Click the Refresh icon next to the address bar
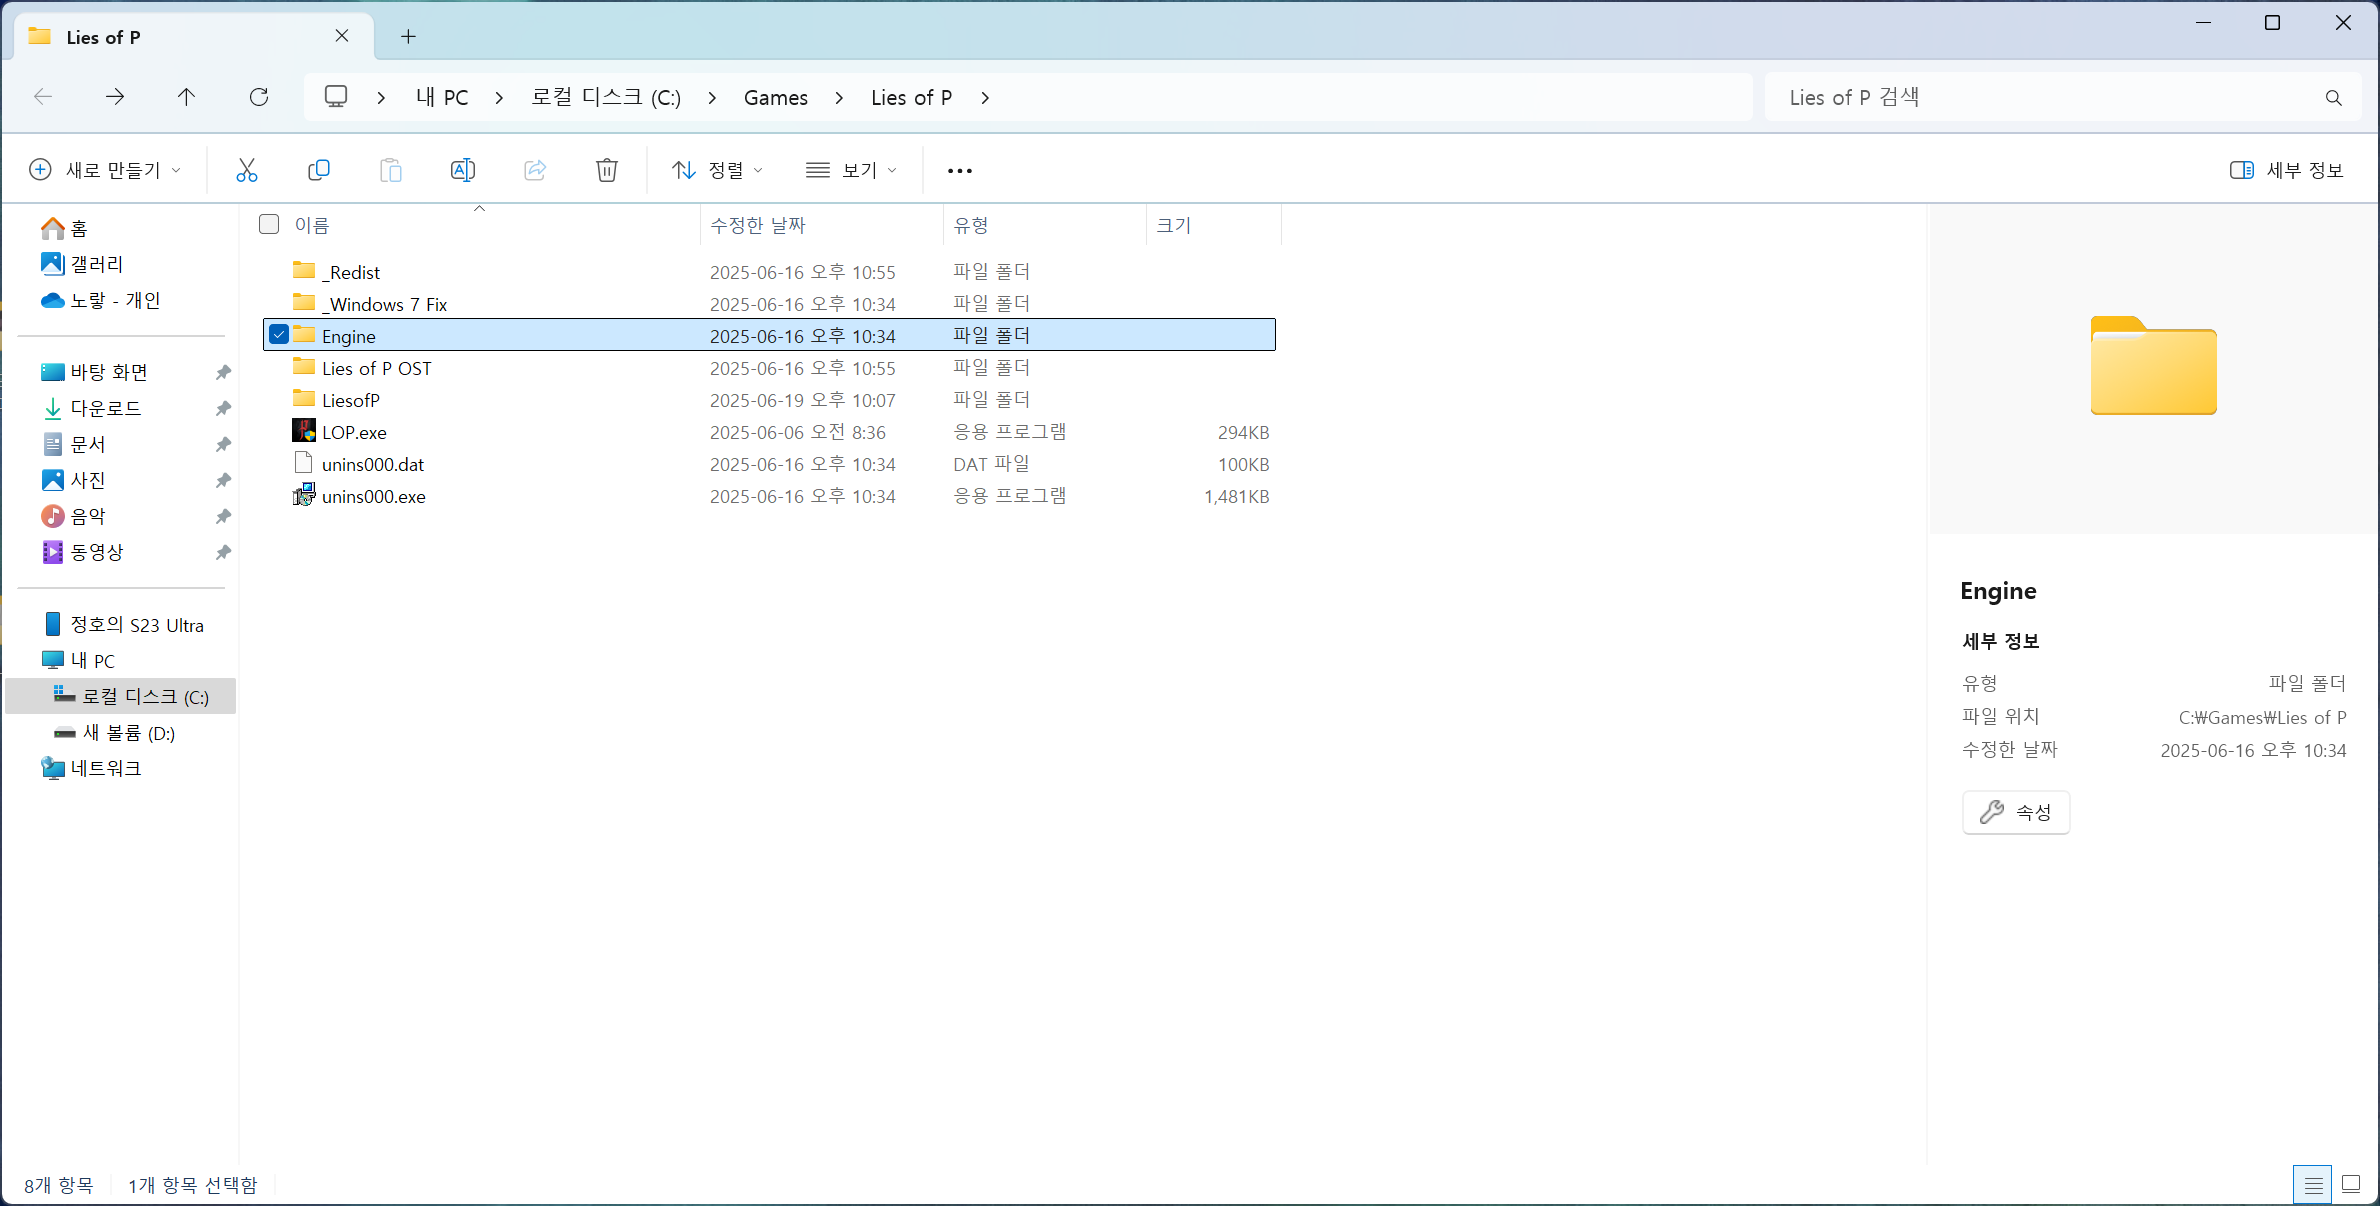This screenshot has width=2380, height=1206. [259, 97]
